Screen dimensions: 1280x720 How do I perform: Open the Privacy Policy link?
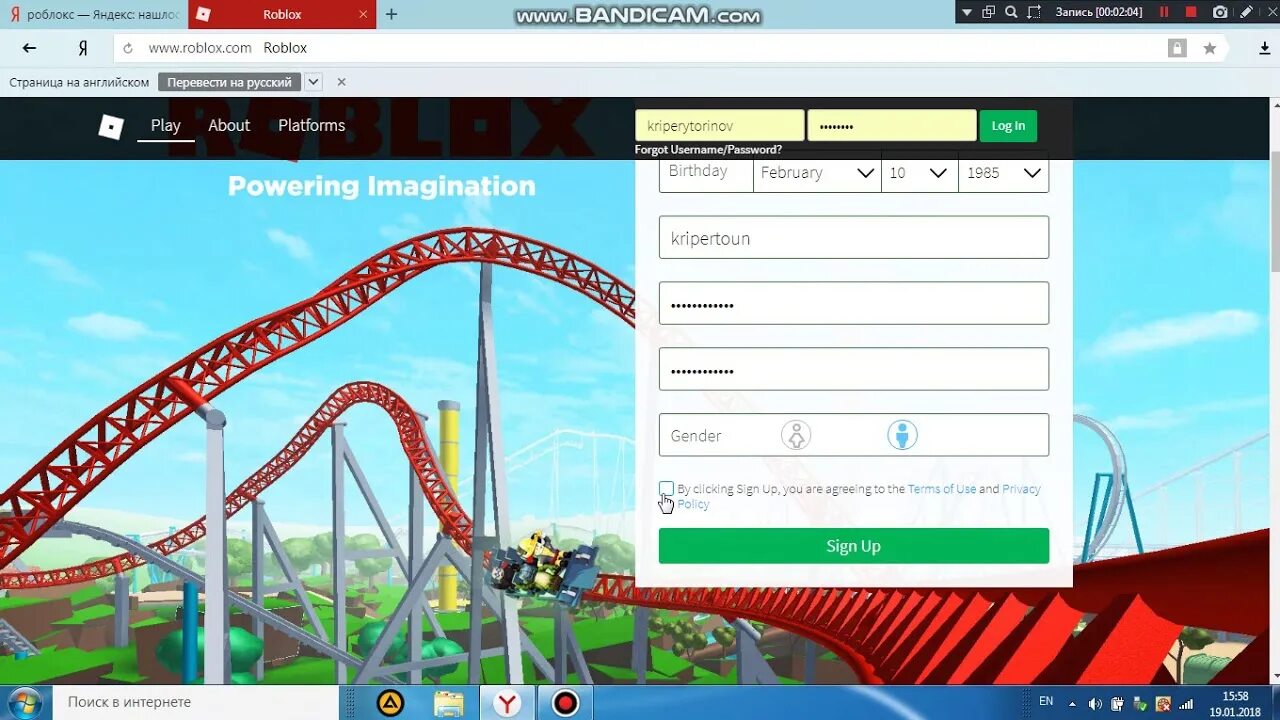coord(1021,489)
